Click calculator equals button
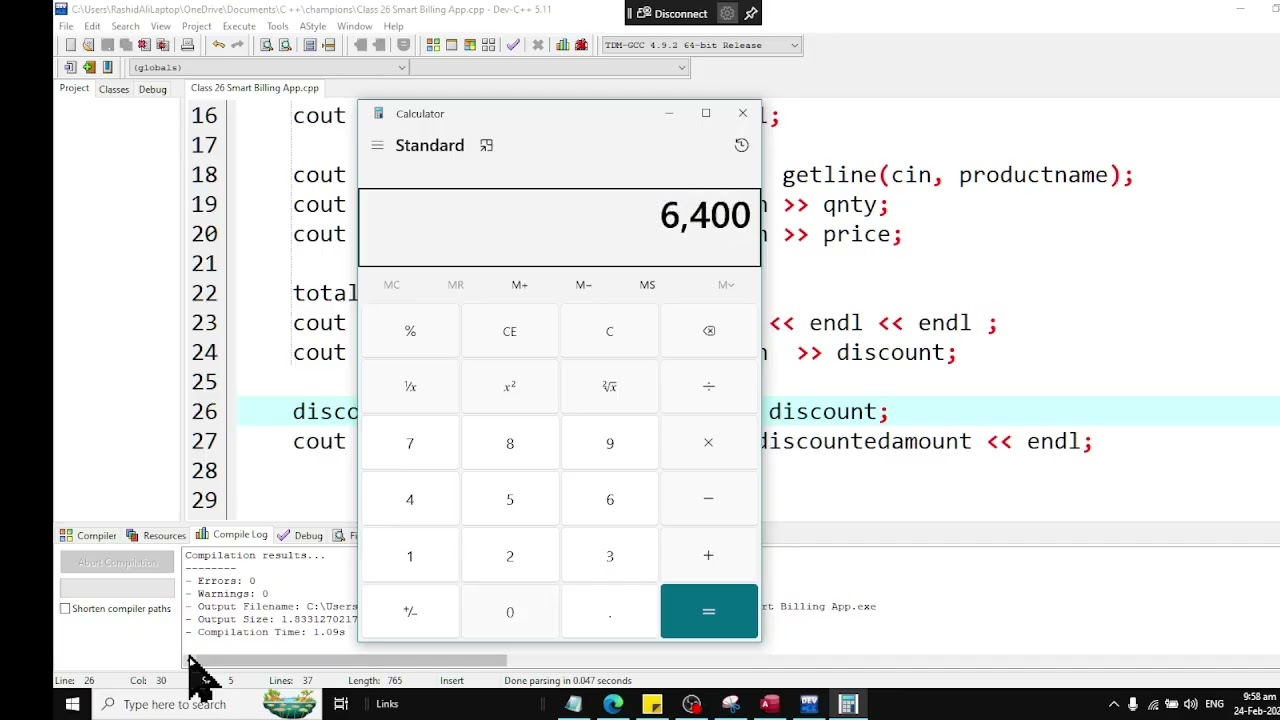This screenshot has height=720, width=1280. point(709,611)
